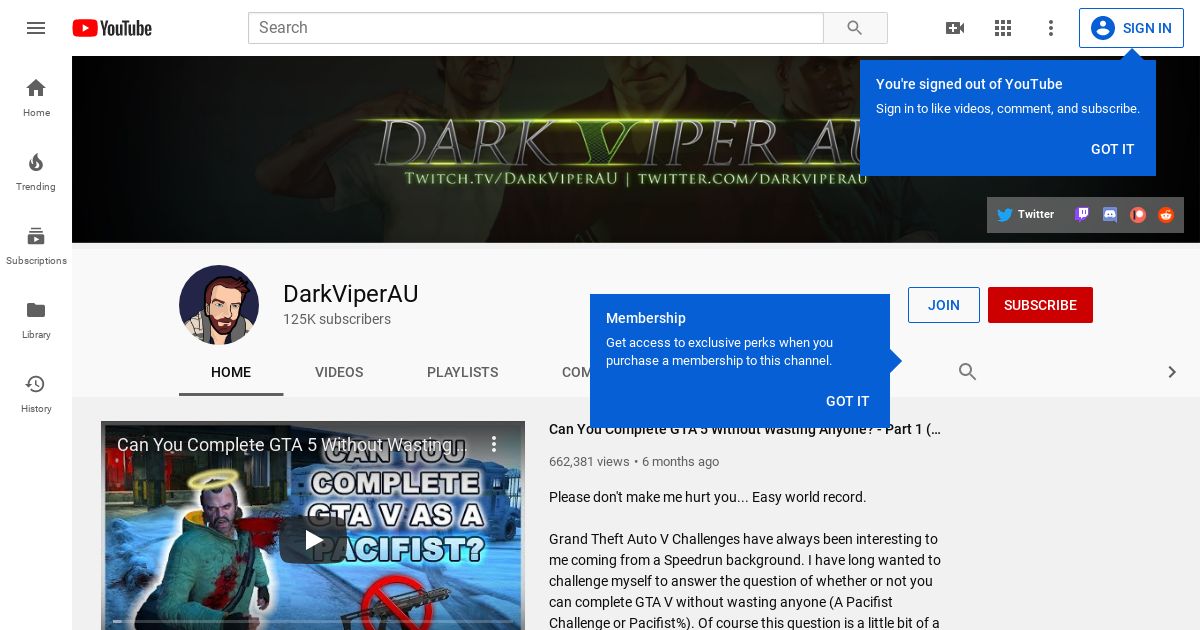Show more channel tabs with right chevron
Screen dimensions: 1200x630
click(x=1172, y=372)
